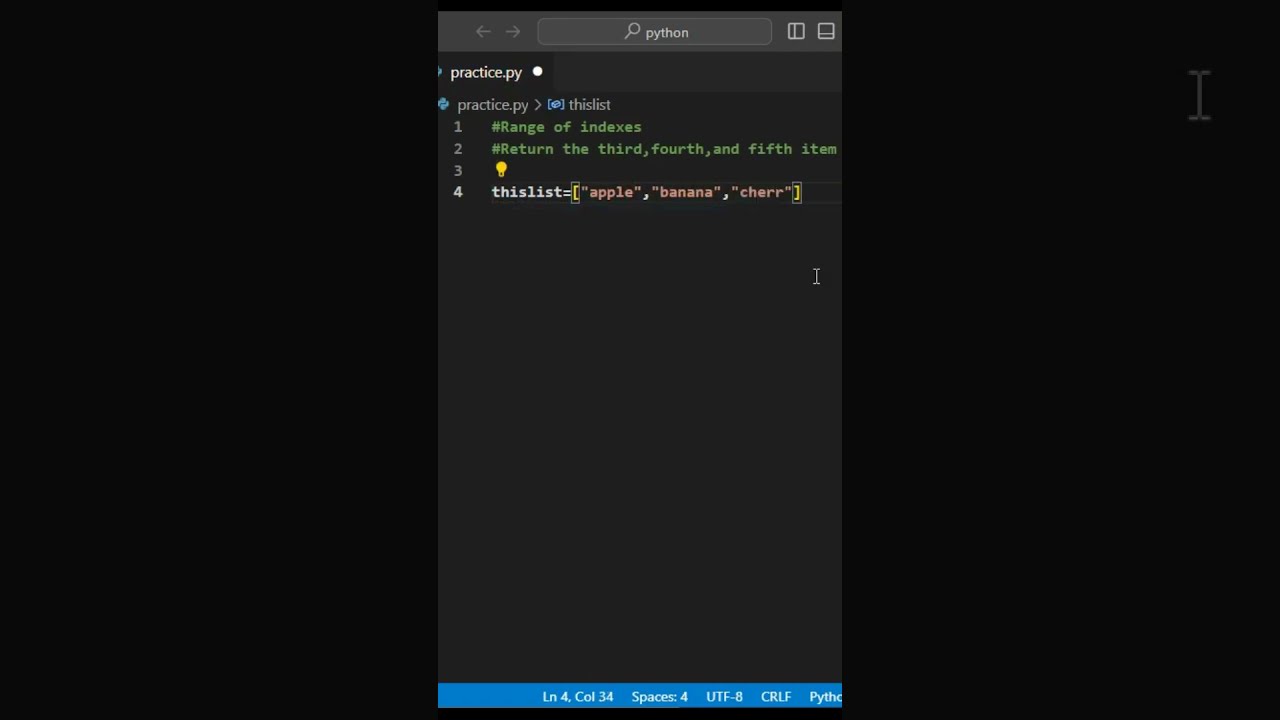Change line endings via CRLF

pyautogui.click(x=776, y=697)
